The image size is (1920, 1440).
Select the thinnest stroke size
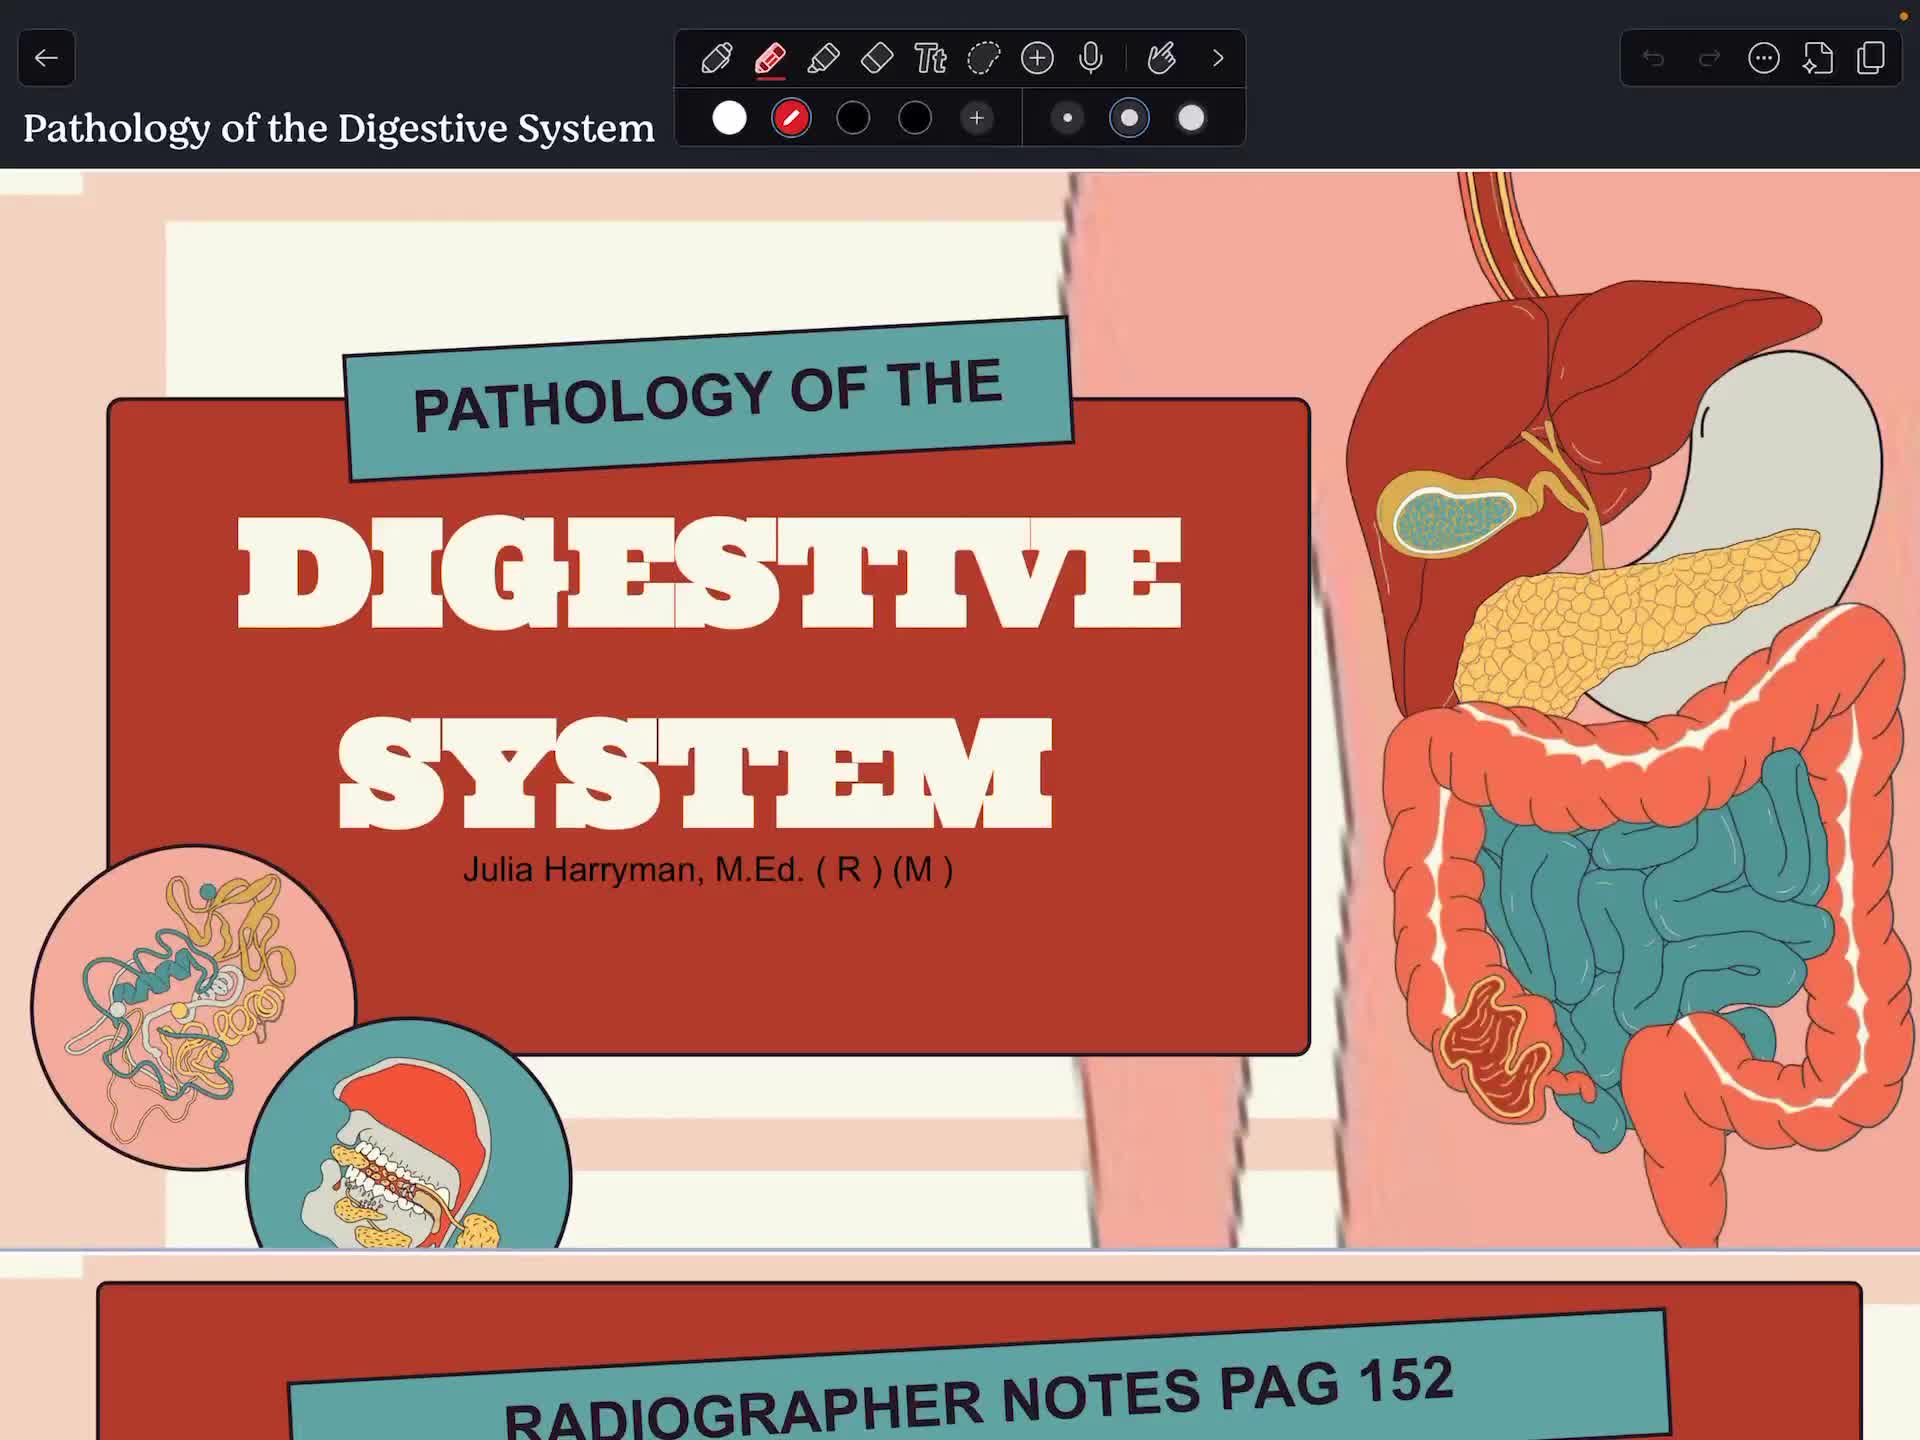[1067, 118]
